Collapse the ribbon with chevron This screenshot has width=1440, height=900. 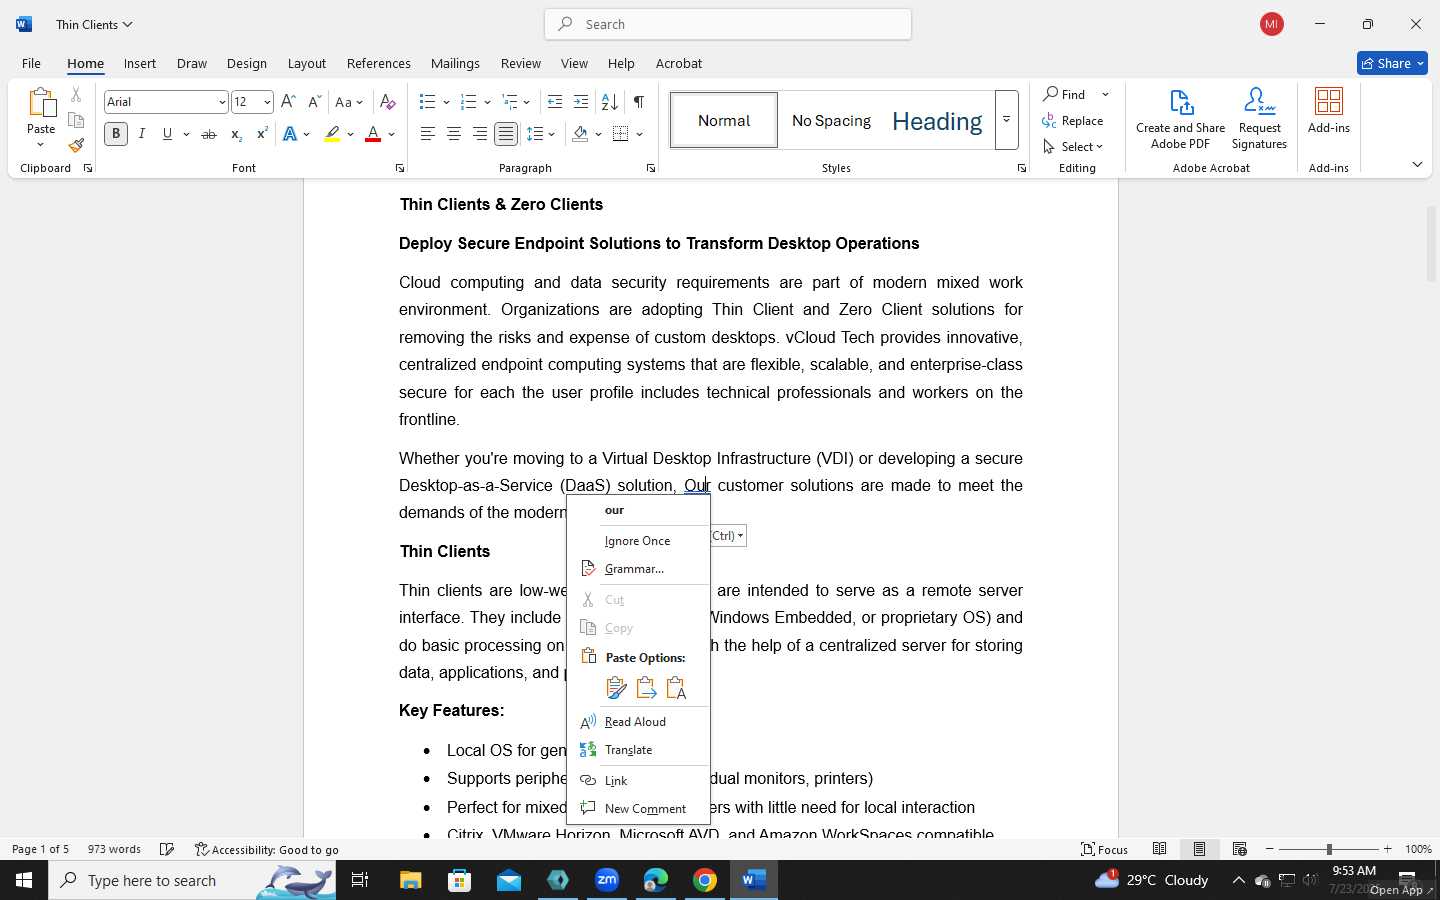point(1417,164)
